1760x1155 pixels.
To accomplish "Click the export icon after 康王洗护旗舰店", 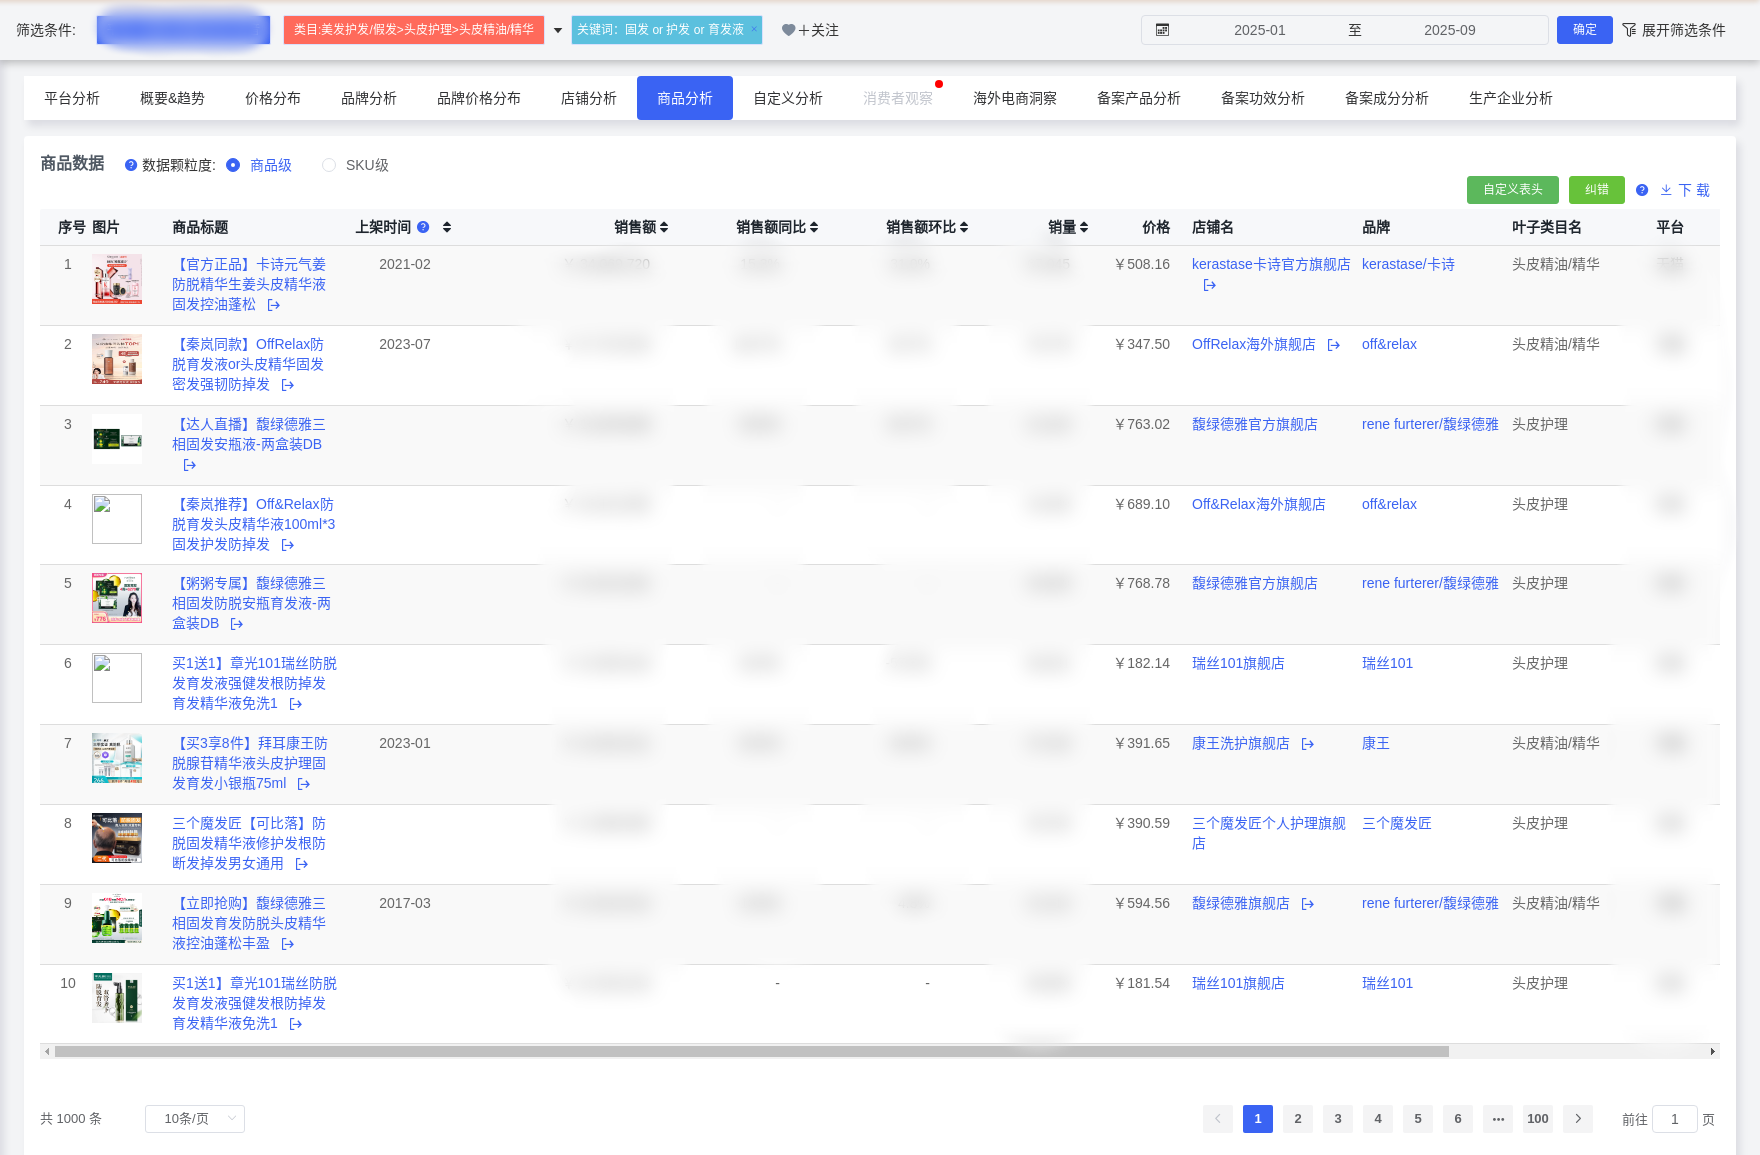I will tap(1307, 743).
